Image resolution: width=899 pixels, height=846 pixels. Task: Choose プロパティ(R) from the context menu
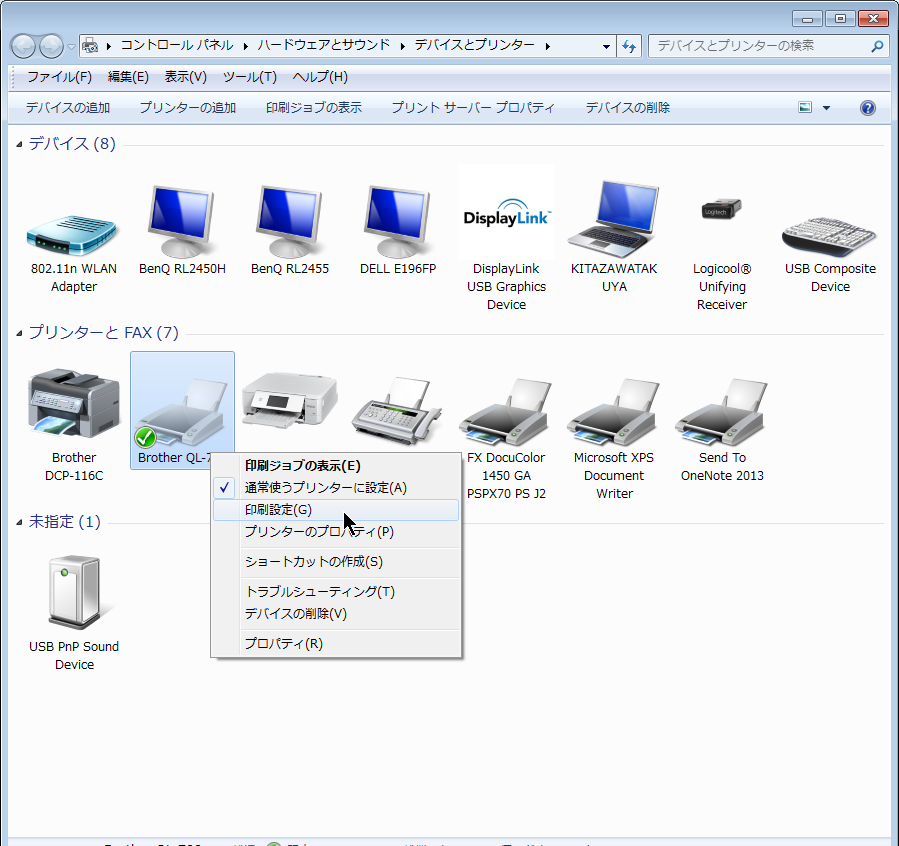336,643
